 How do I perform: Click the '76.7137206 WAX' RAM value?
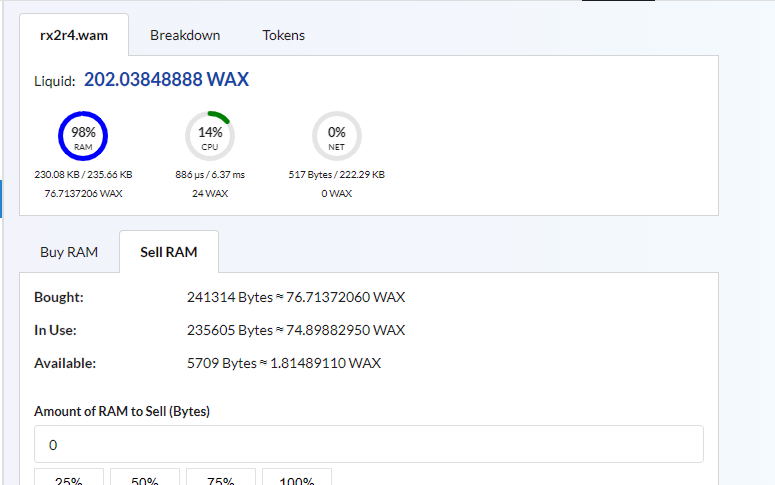coord(83,194)
